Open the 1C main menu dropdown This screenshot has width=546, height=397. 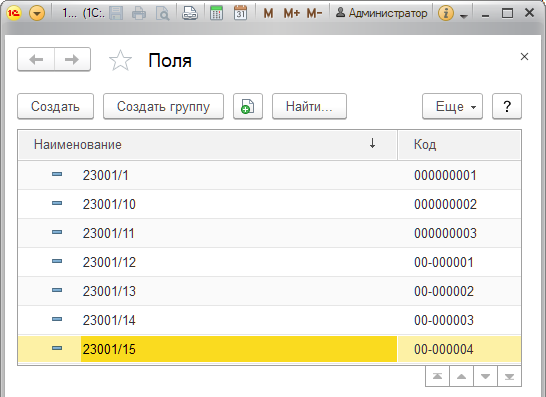click(x=37, y=14)
